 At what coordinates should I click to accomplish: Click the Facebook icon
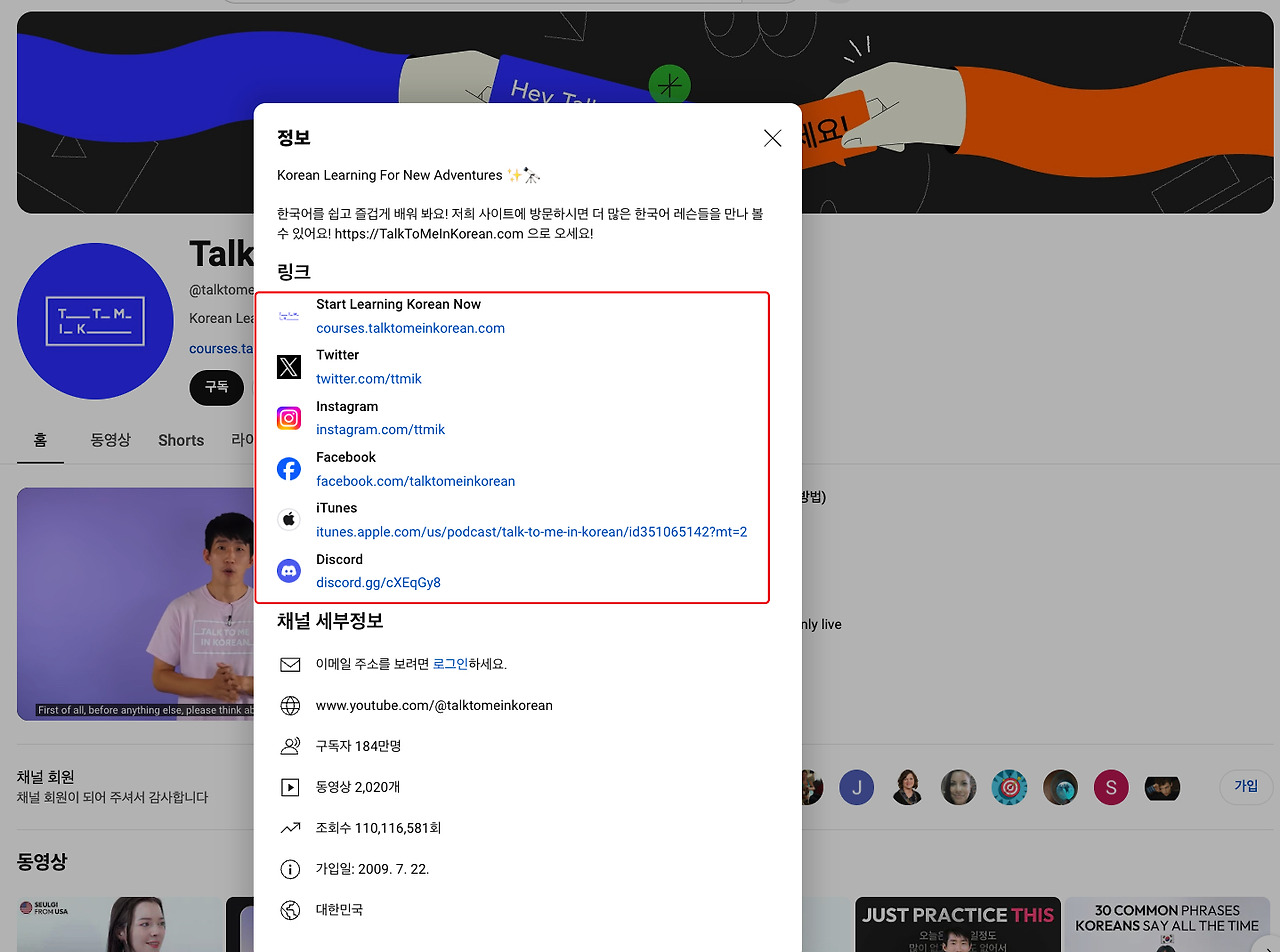pyautogui.click(x=289, y=468)
